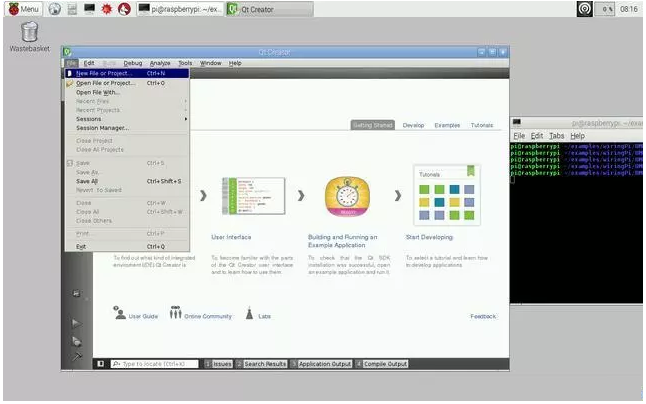Open the Application Output pane button
This screenshot has height=404, width=646.
coord(322,364)
